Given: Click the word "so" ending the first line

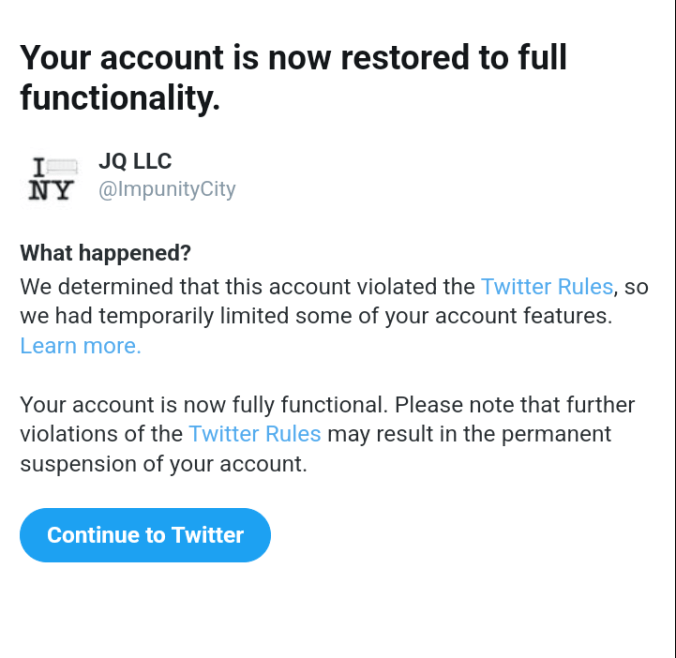Looking at the screenshot, I should [637, 287].
